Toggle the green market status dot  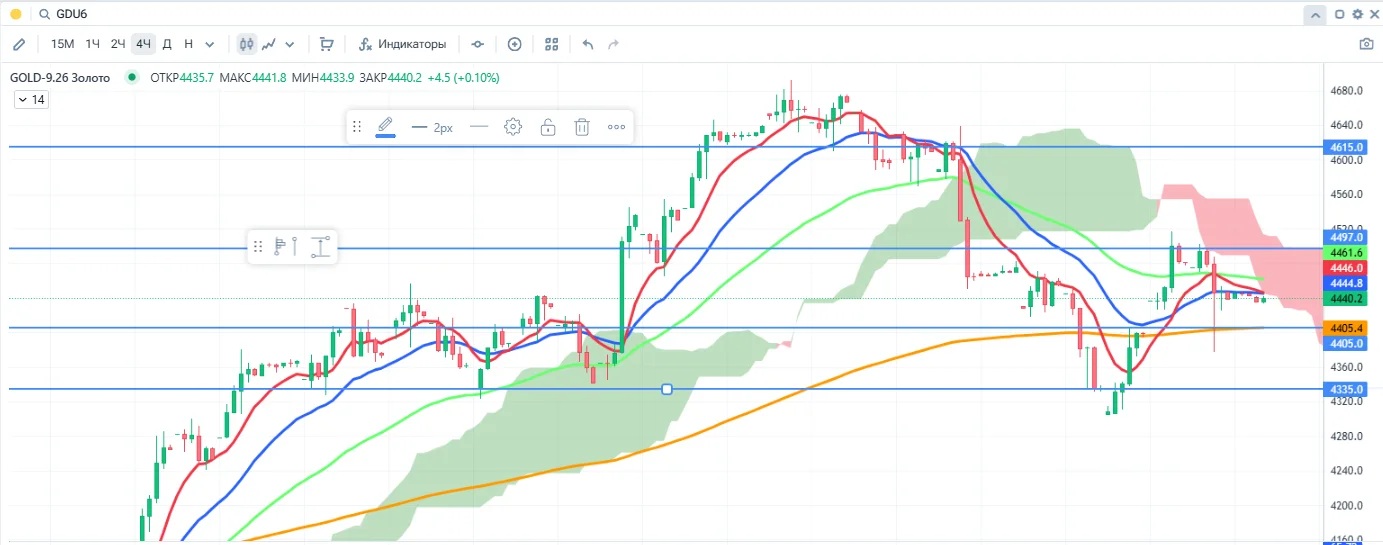click(132, 77)
